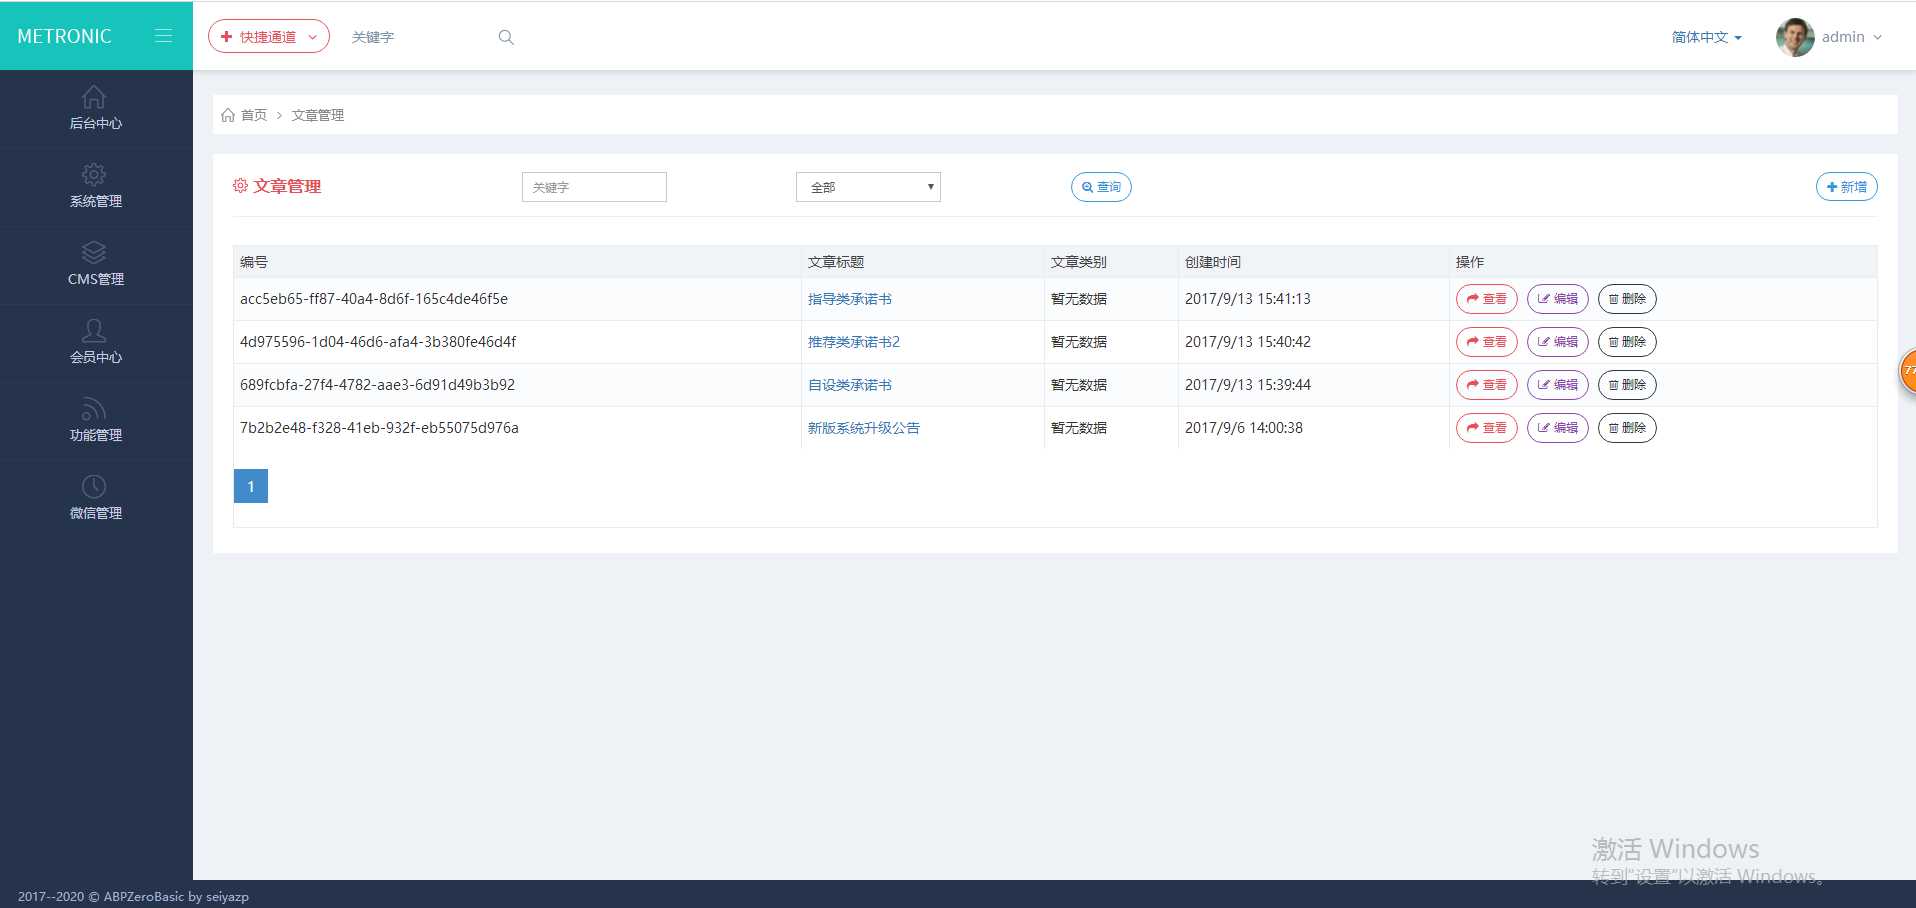Open the 快捷通道 quick access dropdown
1916x908 pixels.
tap(269, 36)
